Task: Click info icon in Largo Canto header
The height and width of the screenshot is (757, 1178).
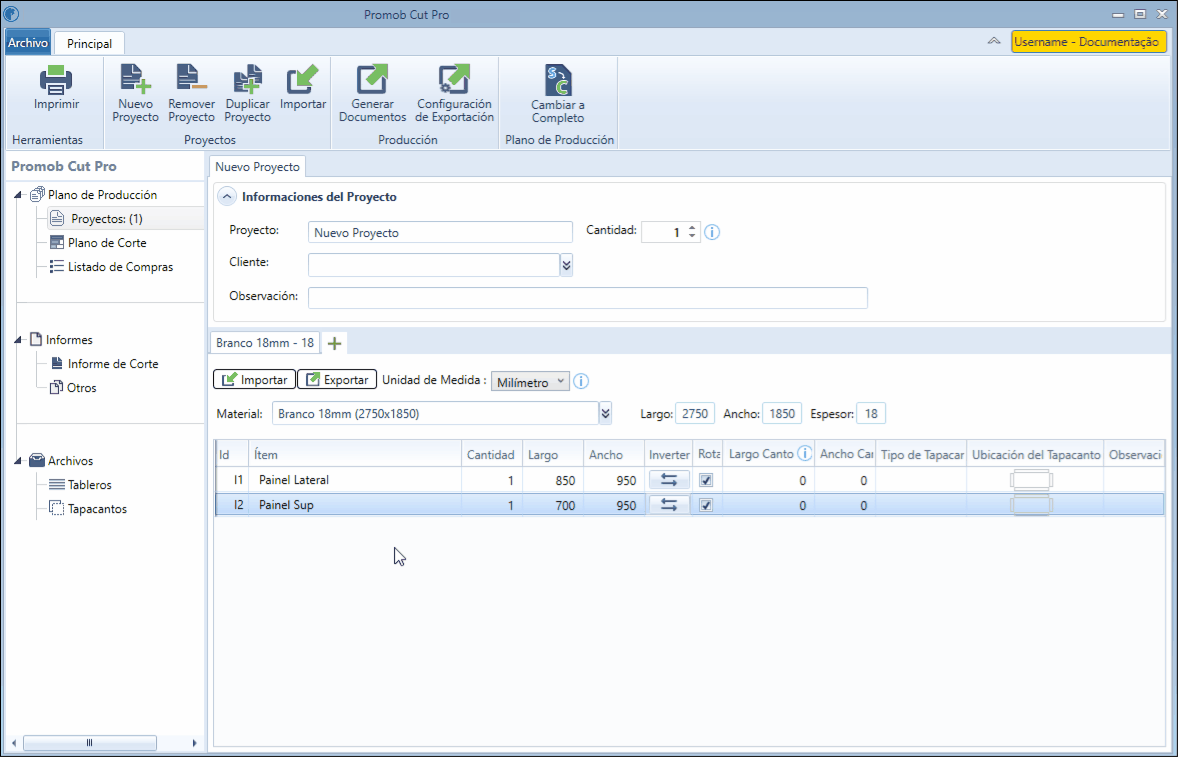Action: click(805, 453)
